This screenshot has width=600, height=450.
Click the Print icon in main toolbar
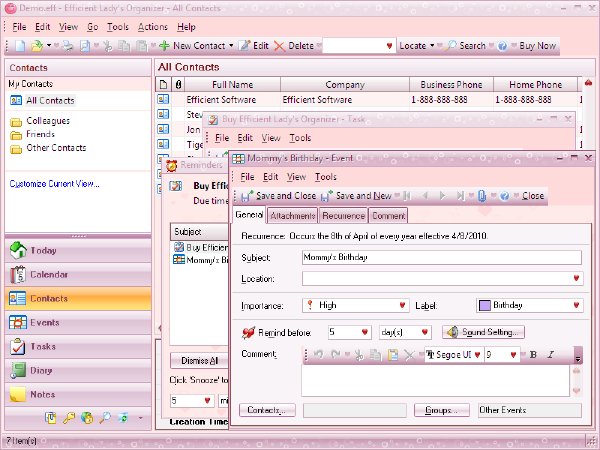(68, 46)
